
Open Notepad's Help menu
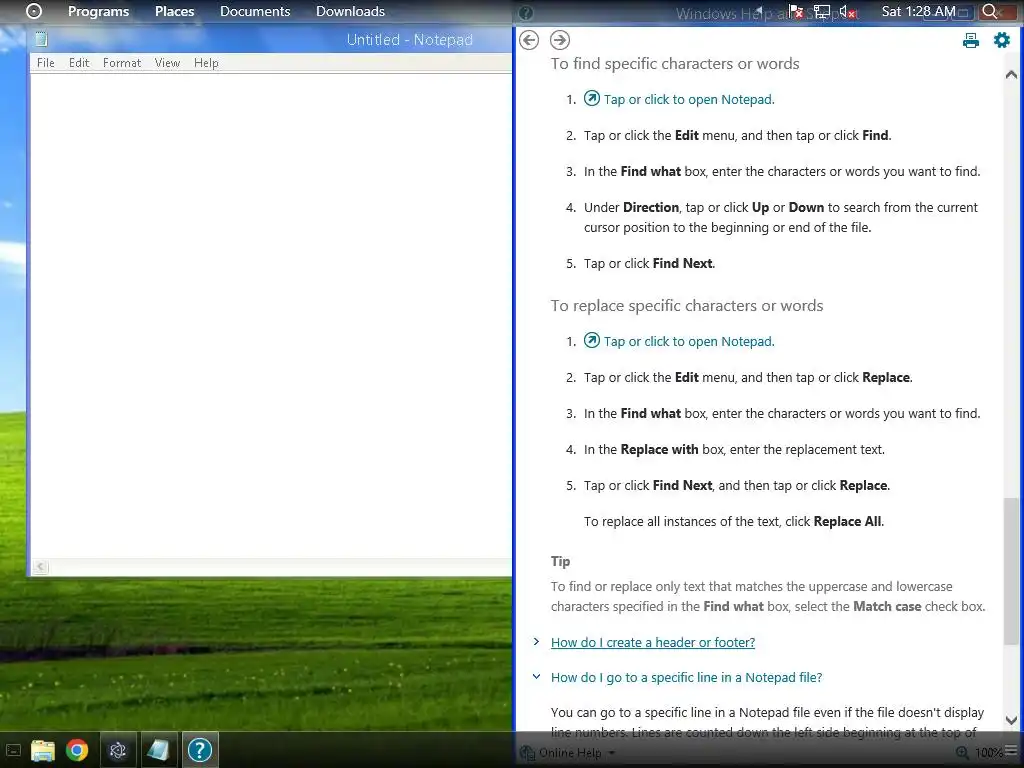(206, 63)
